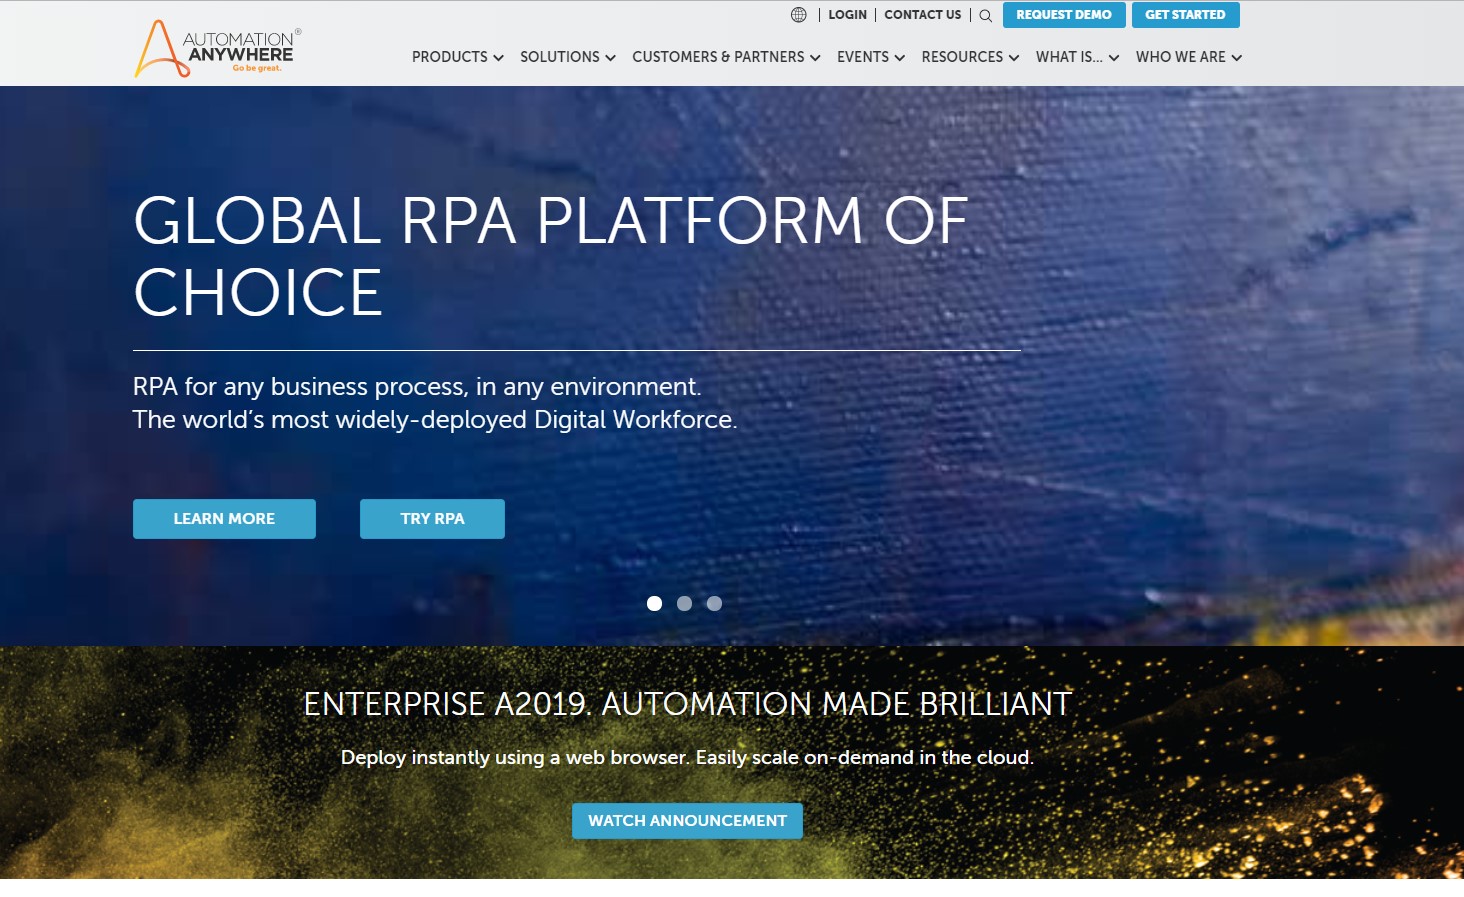This screenshot has height=897, width=1464.
Task: Select the third carousel slide dot
Action: coord(714,603)
